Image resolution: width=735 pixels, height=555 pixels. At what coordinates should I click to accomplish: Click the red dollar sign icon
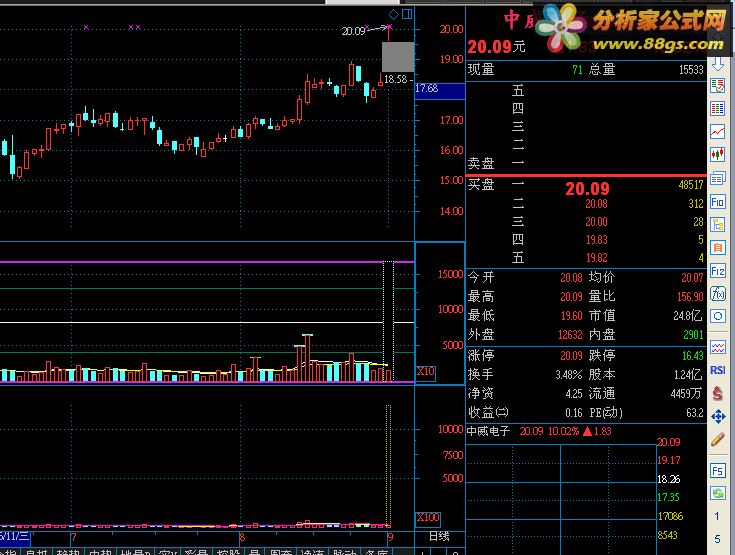click(x=718, y=393)
